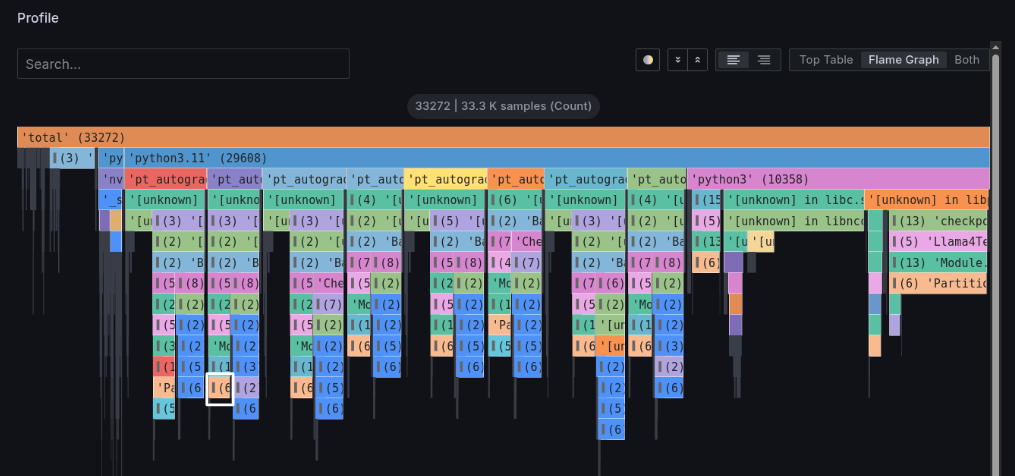
Task: Click the expand all groups double-chevron-down icon
Action: point(677,60)
